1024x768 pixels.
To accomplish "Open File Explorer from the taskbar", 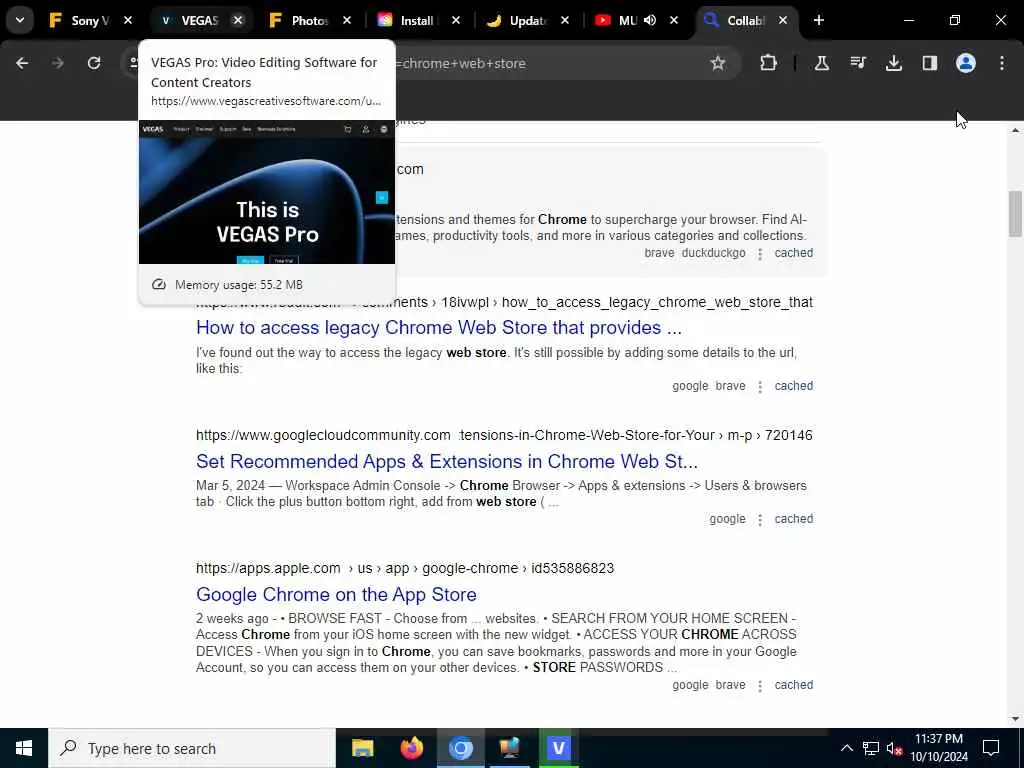I will pyautogui.click(x=362, y=748).
